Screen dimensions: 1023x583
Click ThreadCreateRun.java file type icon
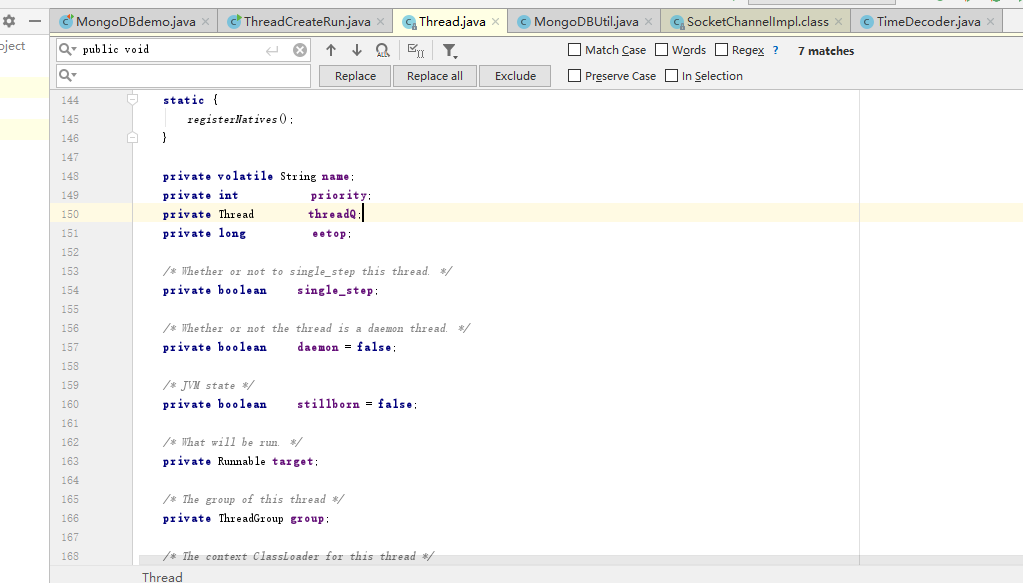234,22
